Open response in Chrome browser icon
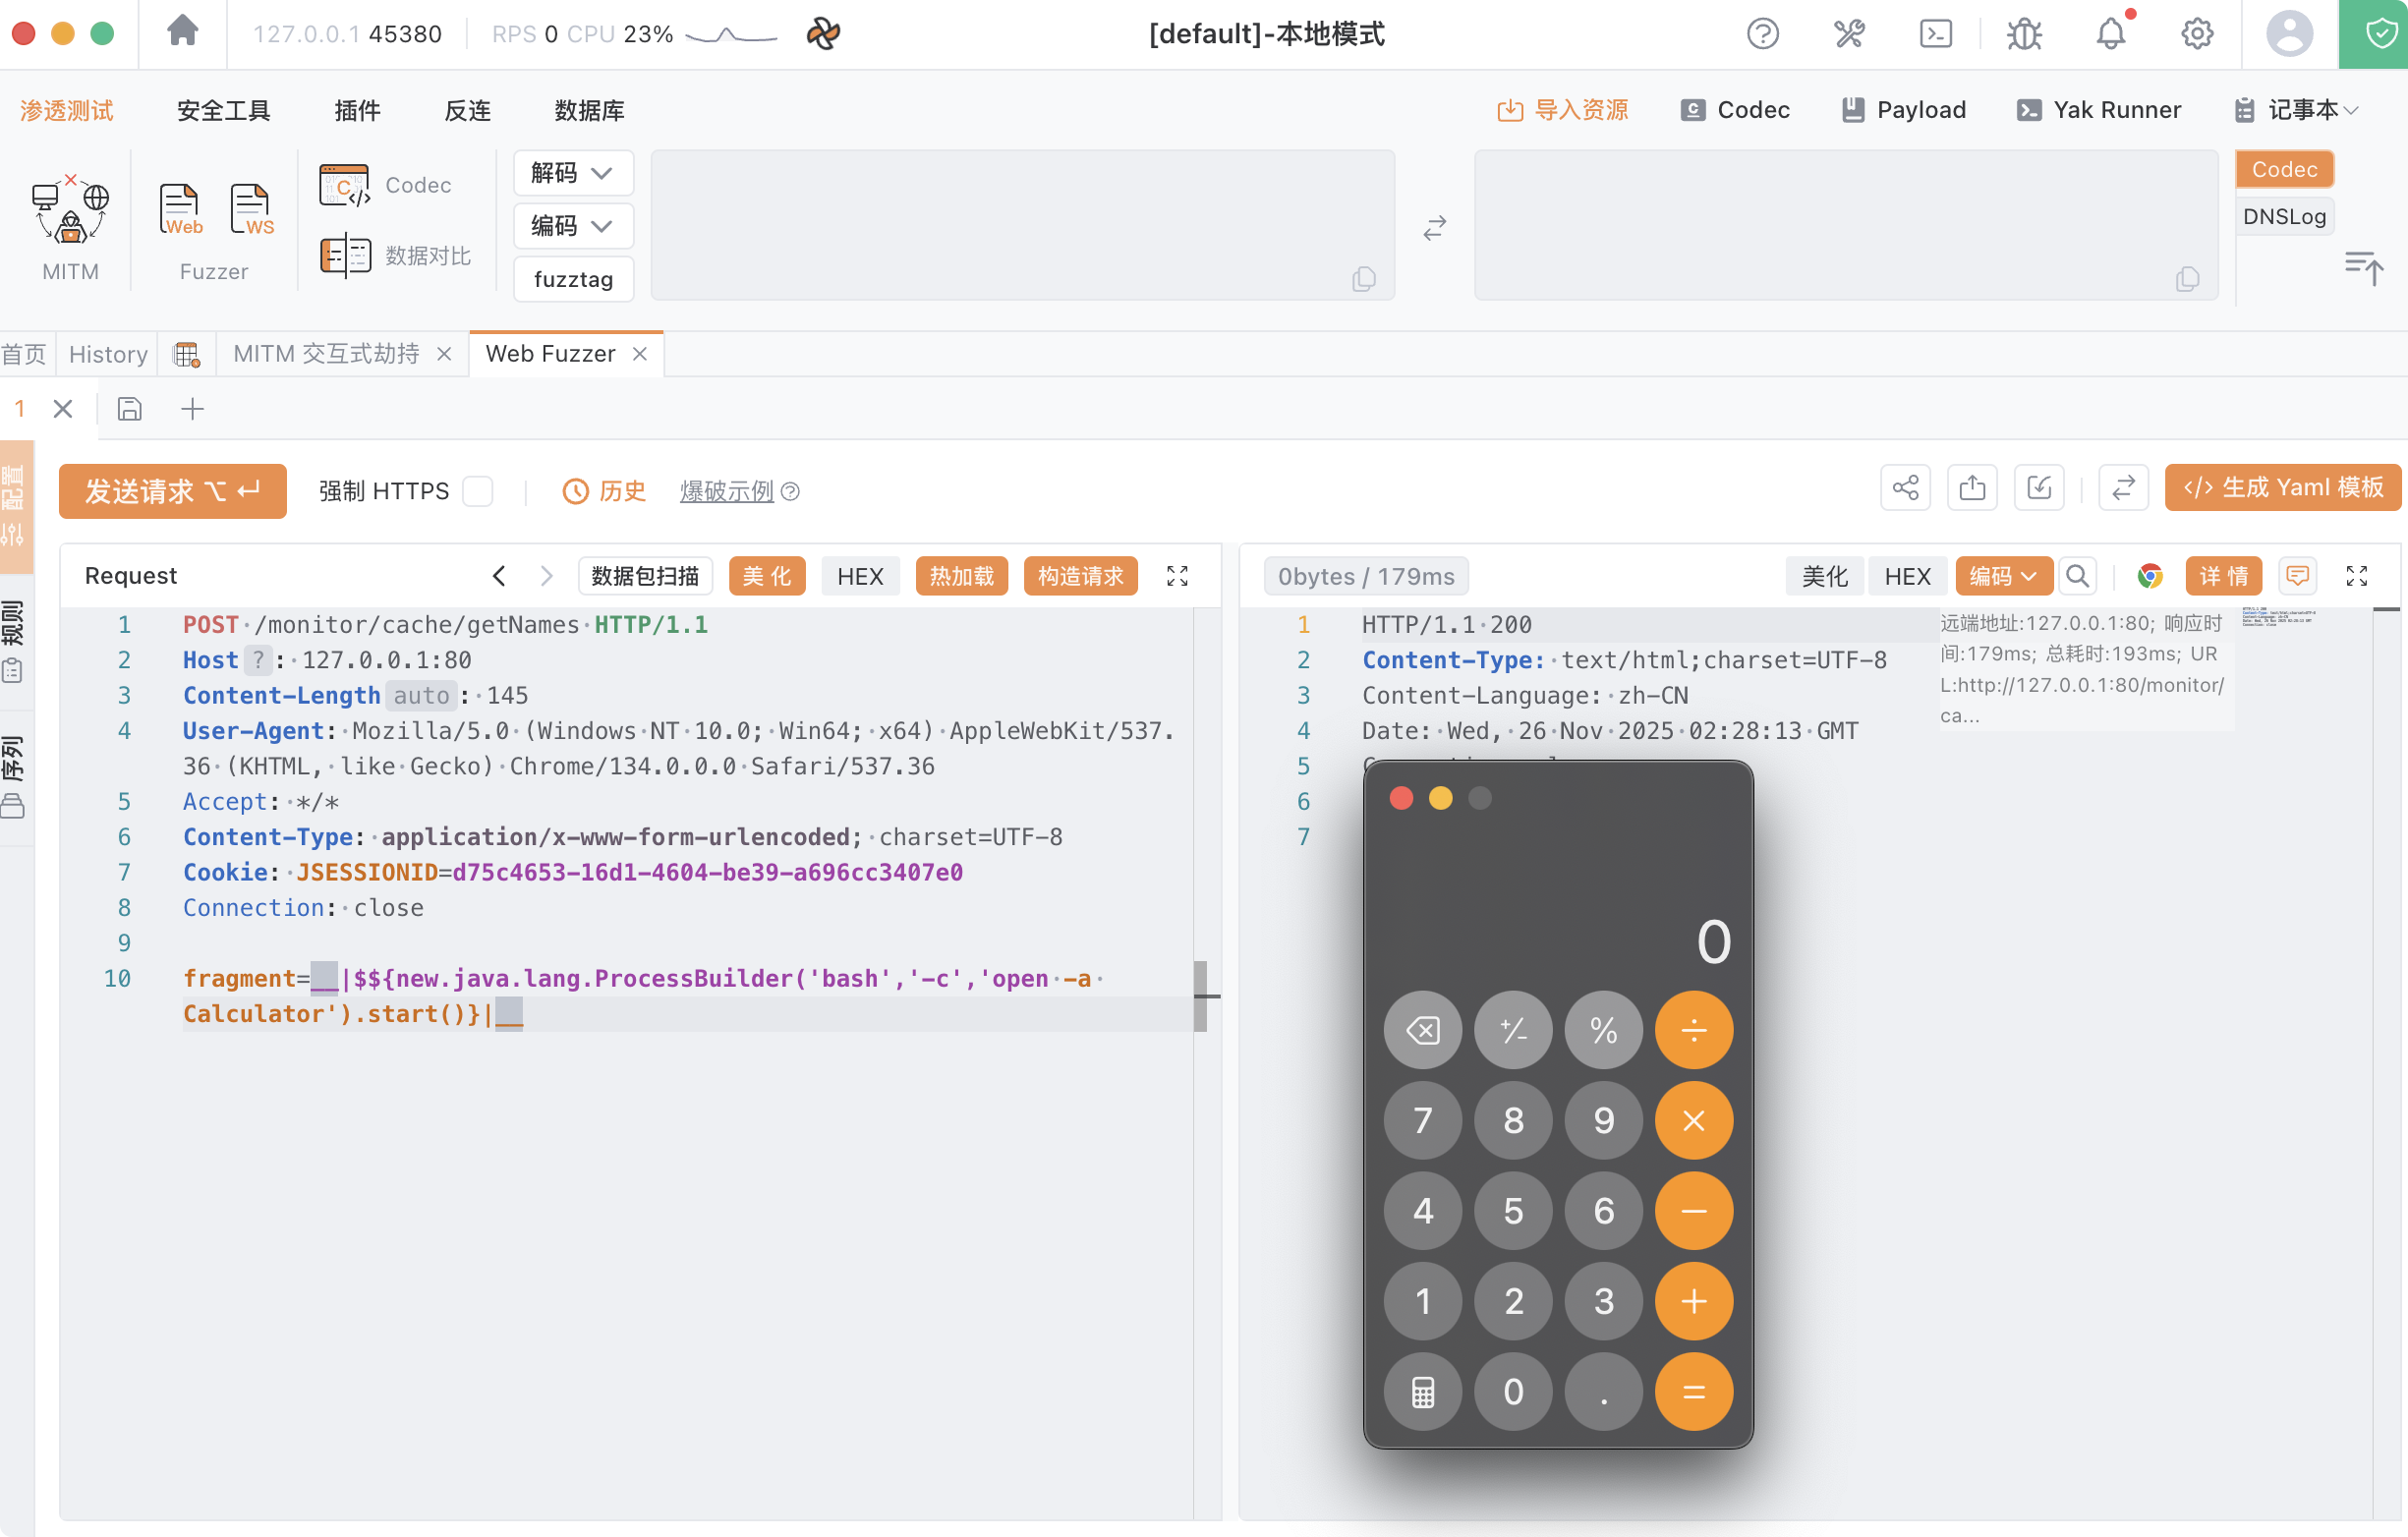The height and width of the screenshot is (1537, 2408). coord(2149,576)
